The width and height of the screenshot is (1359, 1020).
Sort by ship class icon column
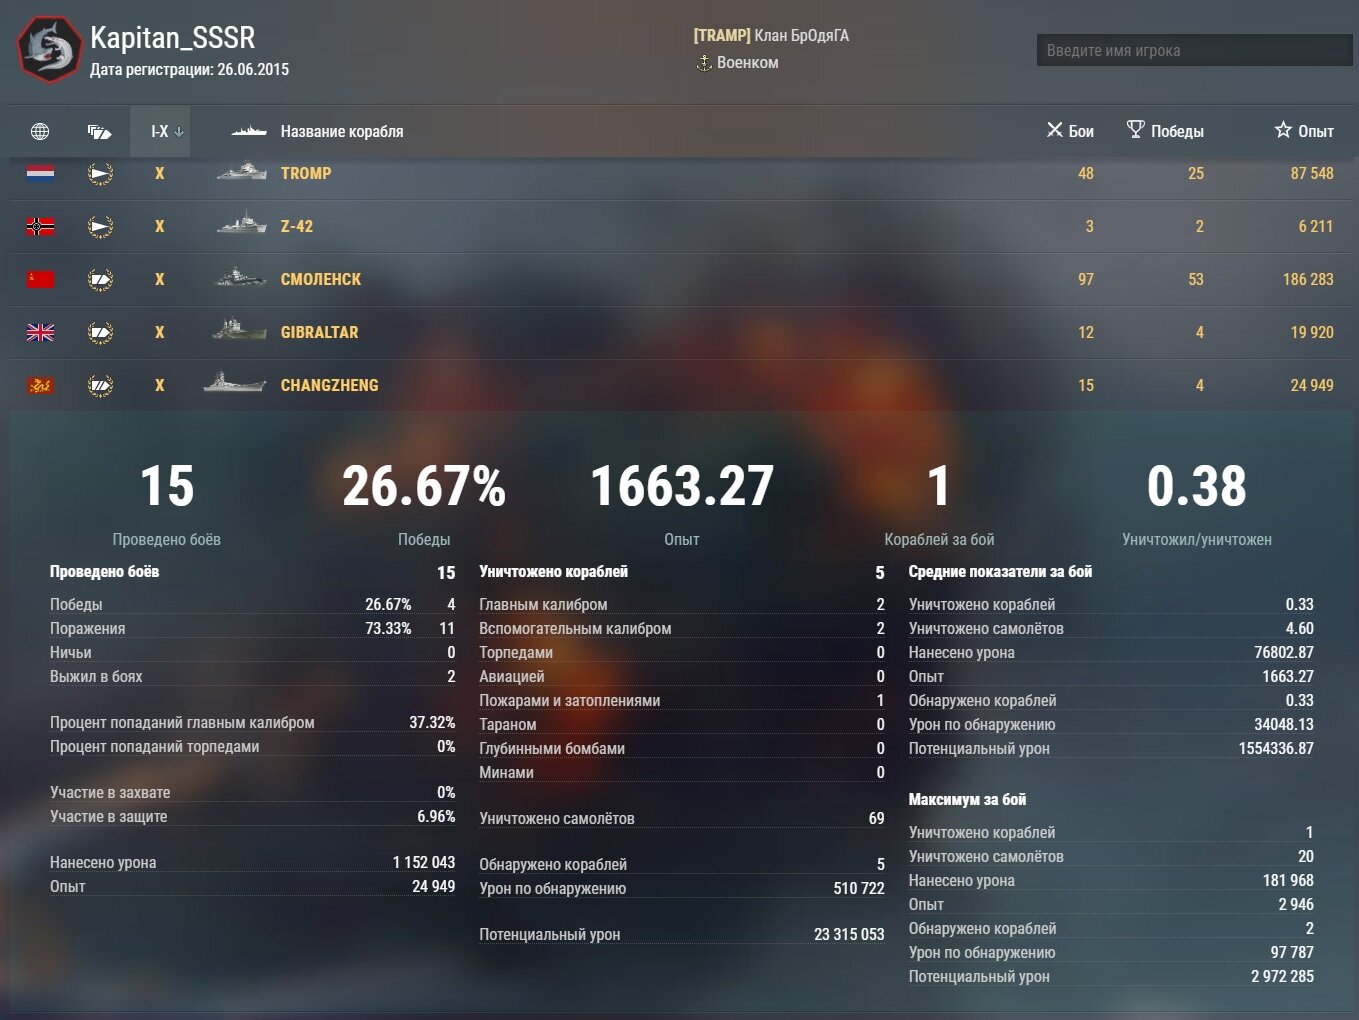(x=99, y=131)
